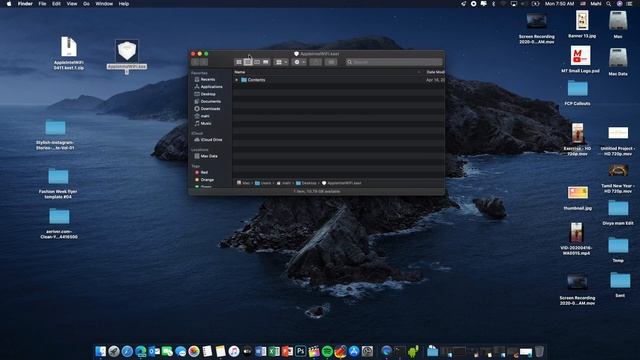Open Photoshop from the Dock
Viewport: 640px width, 360px height.
[x=300, y=351]
